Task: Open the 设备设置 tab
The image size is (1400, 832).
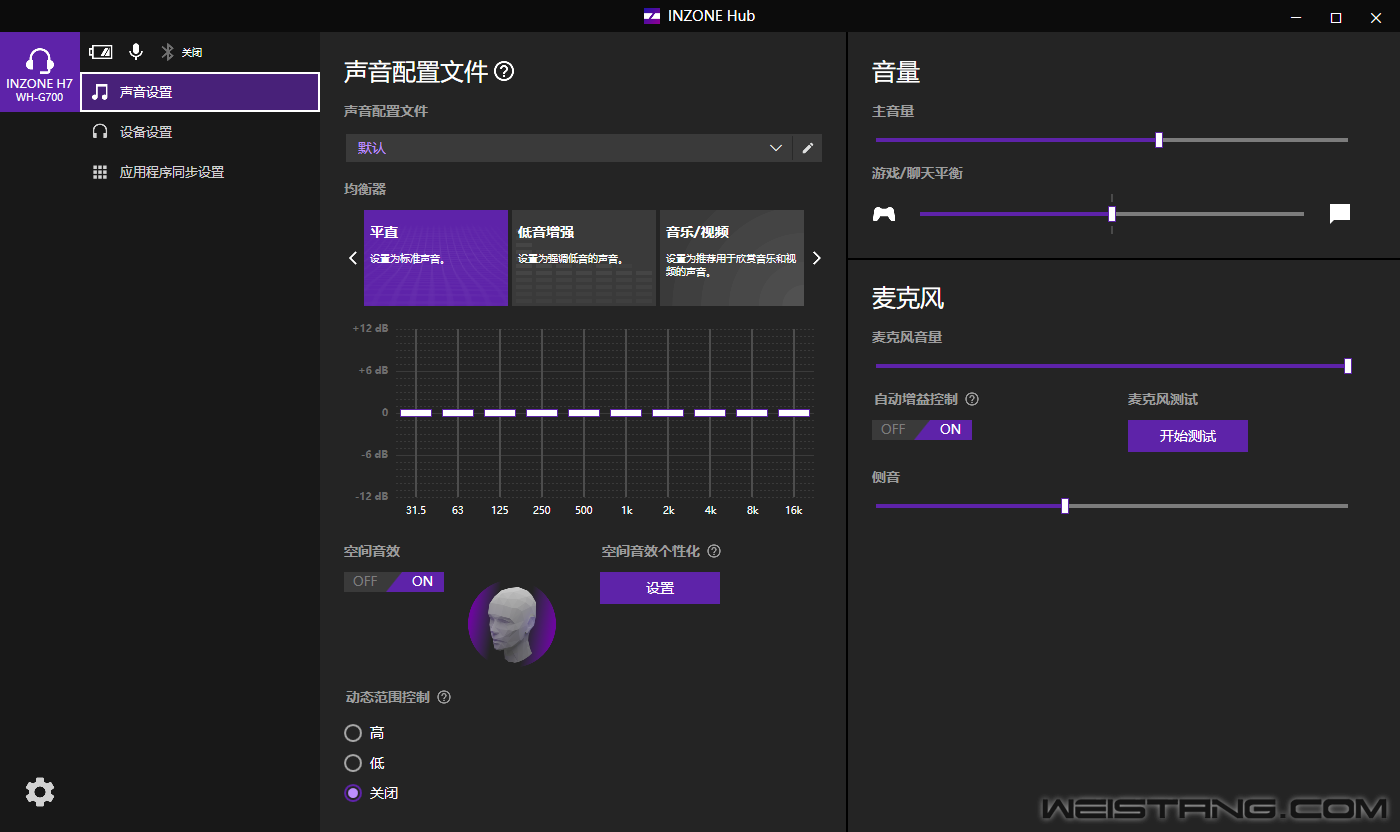Action: (x=200, y=132)
